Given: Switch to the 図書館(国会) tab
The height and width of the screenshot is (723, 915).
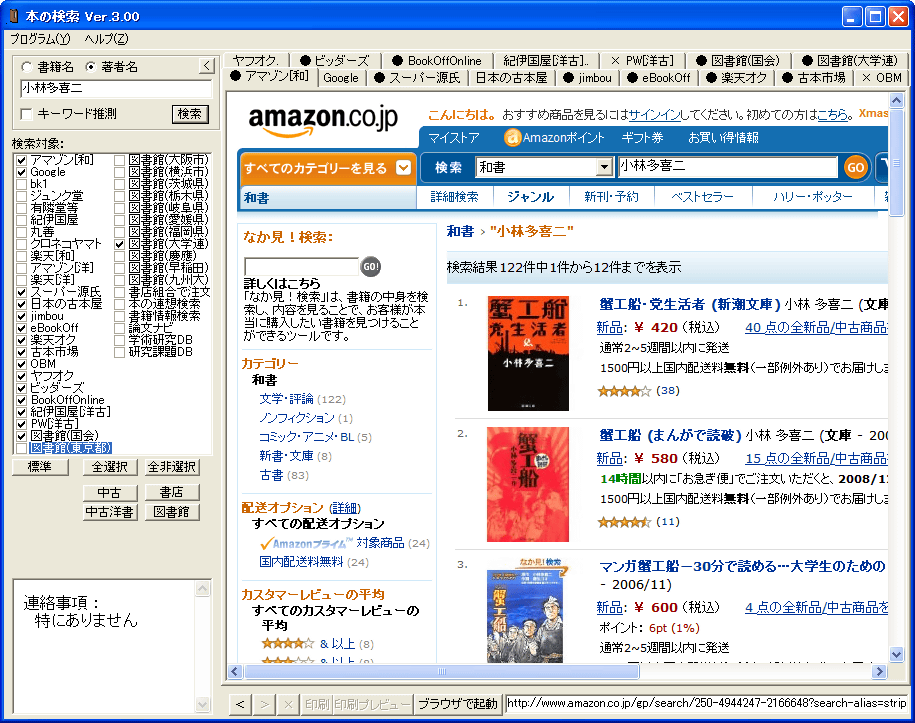Looking at the screenshot, I should (738, 61).
